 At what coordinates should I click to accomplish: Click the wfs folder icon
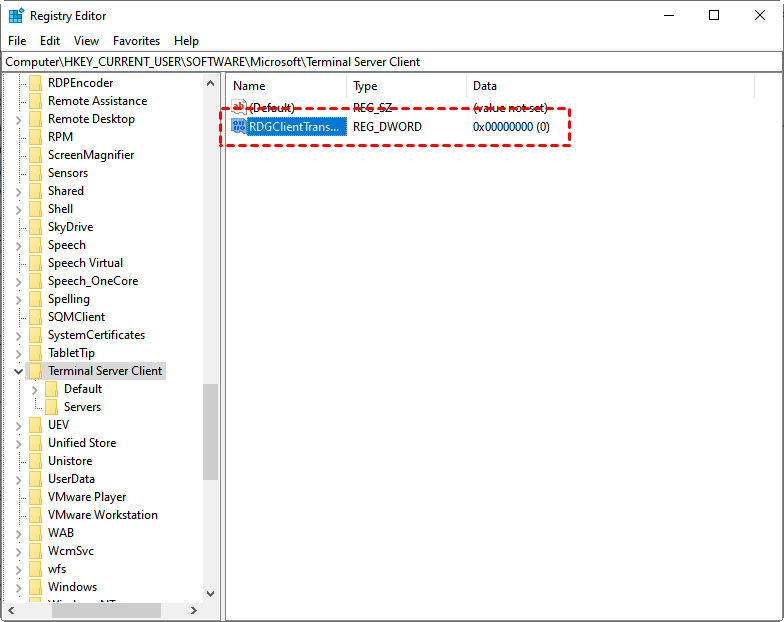click(x=36, y=569)
